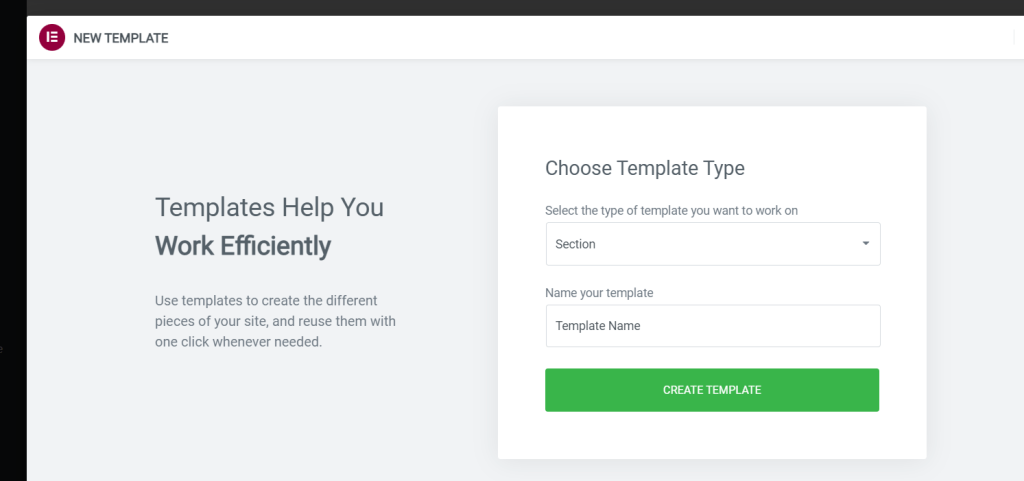The width and height of the screenshot is (1024, 481).
Task: Click empty white space below CREATE TEMPLATE button
Action: (712, 435)
